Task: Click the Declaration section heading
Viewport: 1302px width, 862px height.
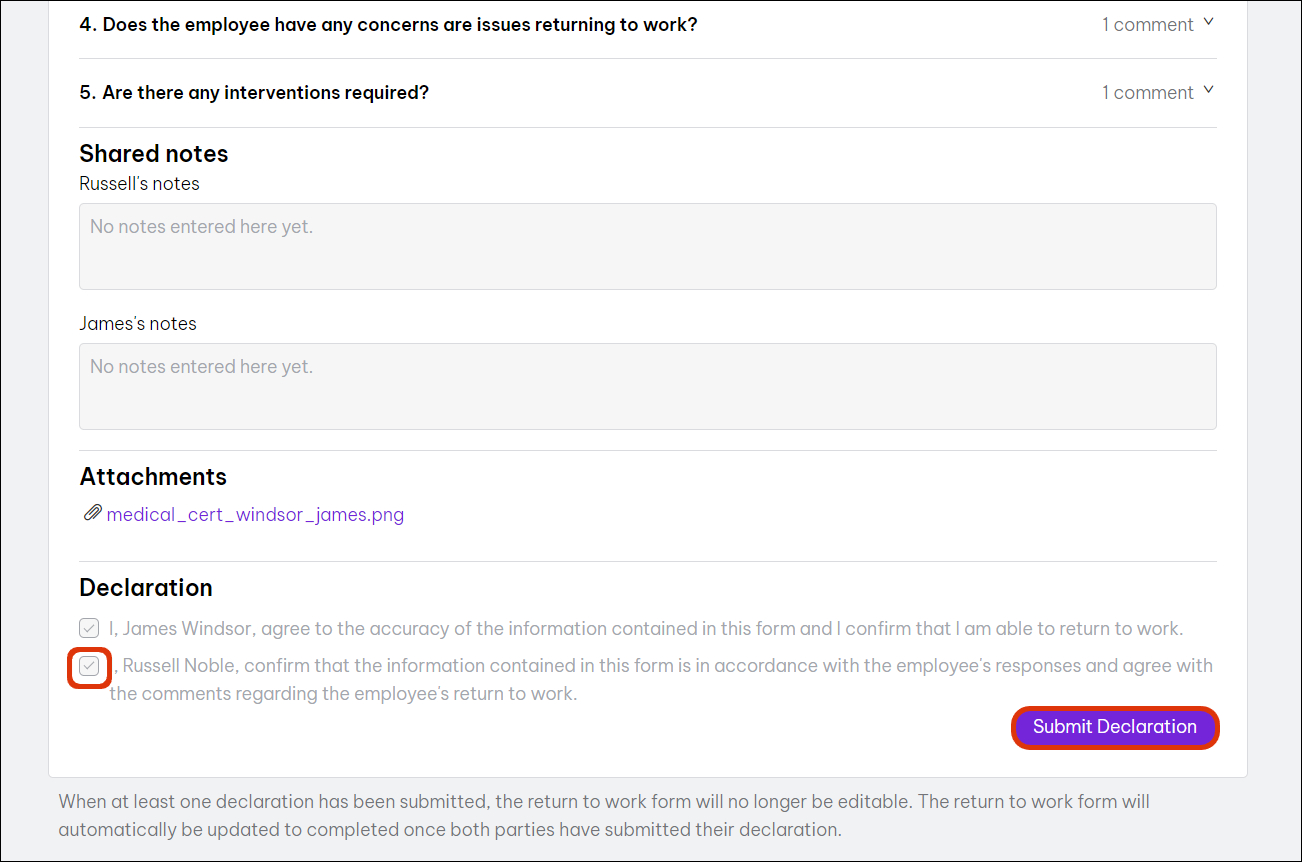Action: 146,588
